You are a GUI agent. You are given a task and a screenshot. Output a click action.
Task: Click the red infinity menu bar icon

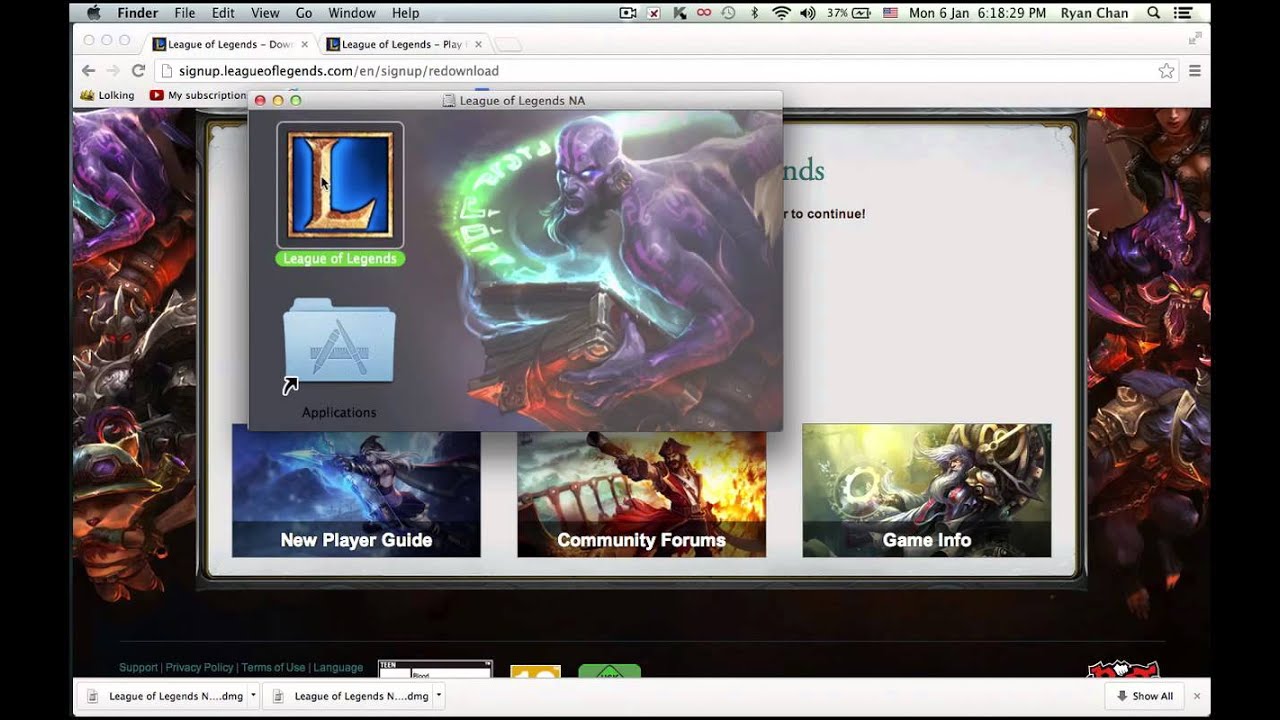pyautogui.click(x=704, y=13)
